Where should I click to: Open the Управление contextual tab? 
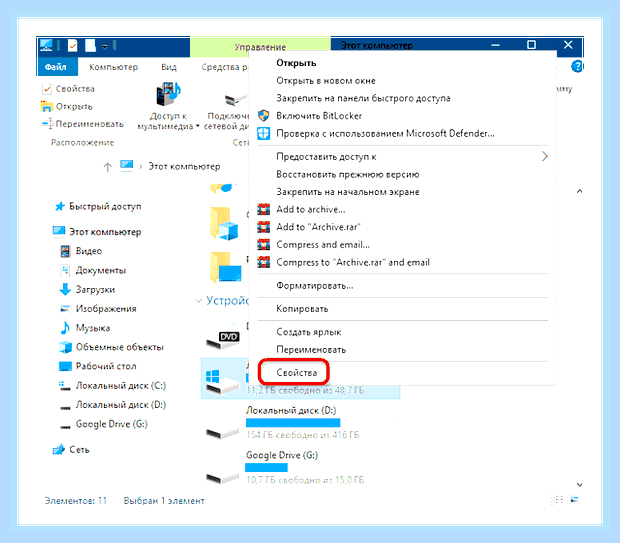260,47
